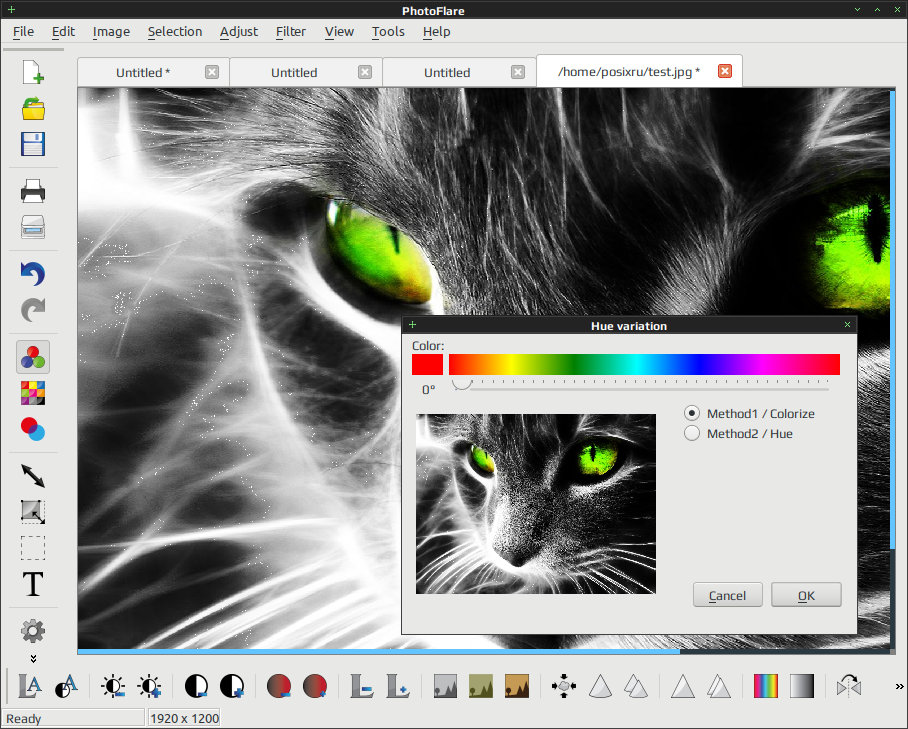Click the Open file folder icon
This screenshot has width=908, height=729.
pyautogui.click(x=33, y=108)
